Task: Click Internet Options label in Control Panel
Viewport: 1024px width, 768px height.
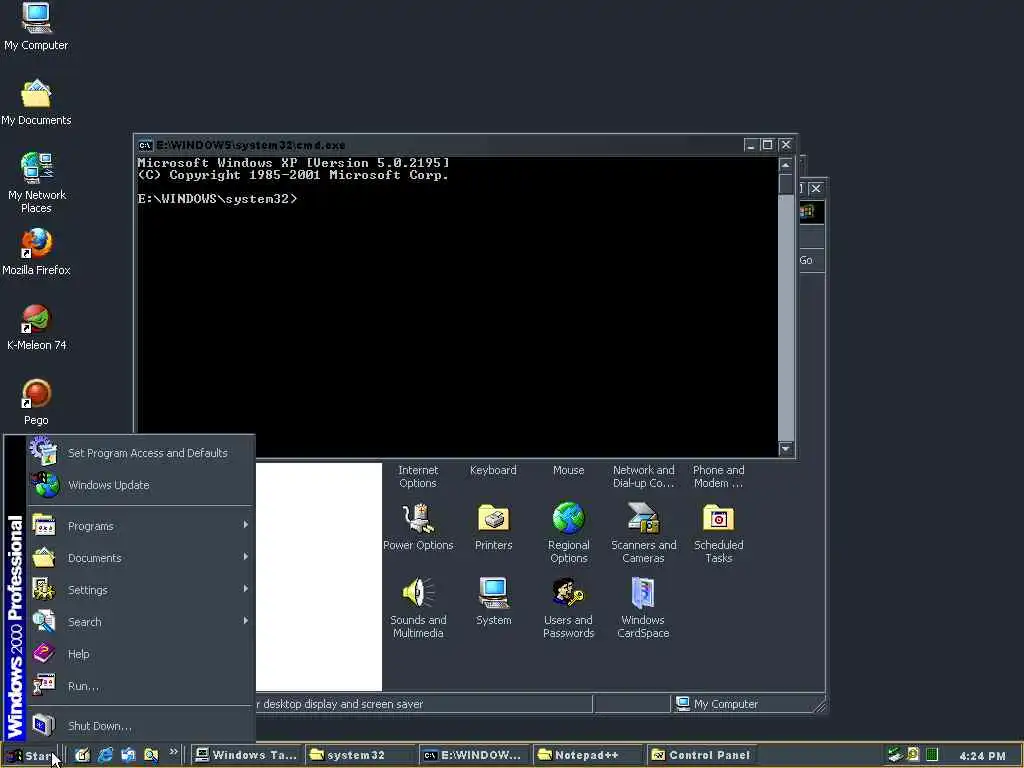Action: pyautogui.click(x=418, y=477)
